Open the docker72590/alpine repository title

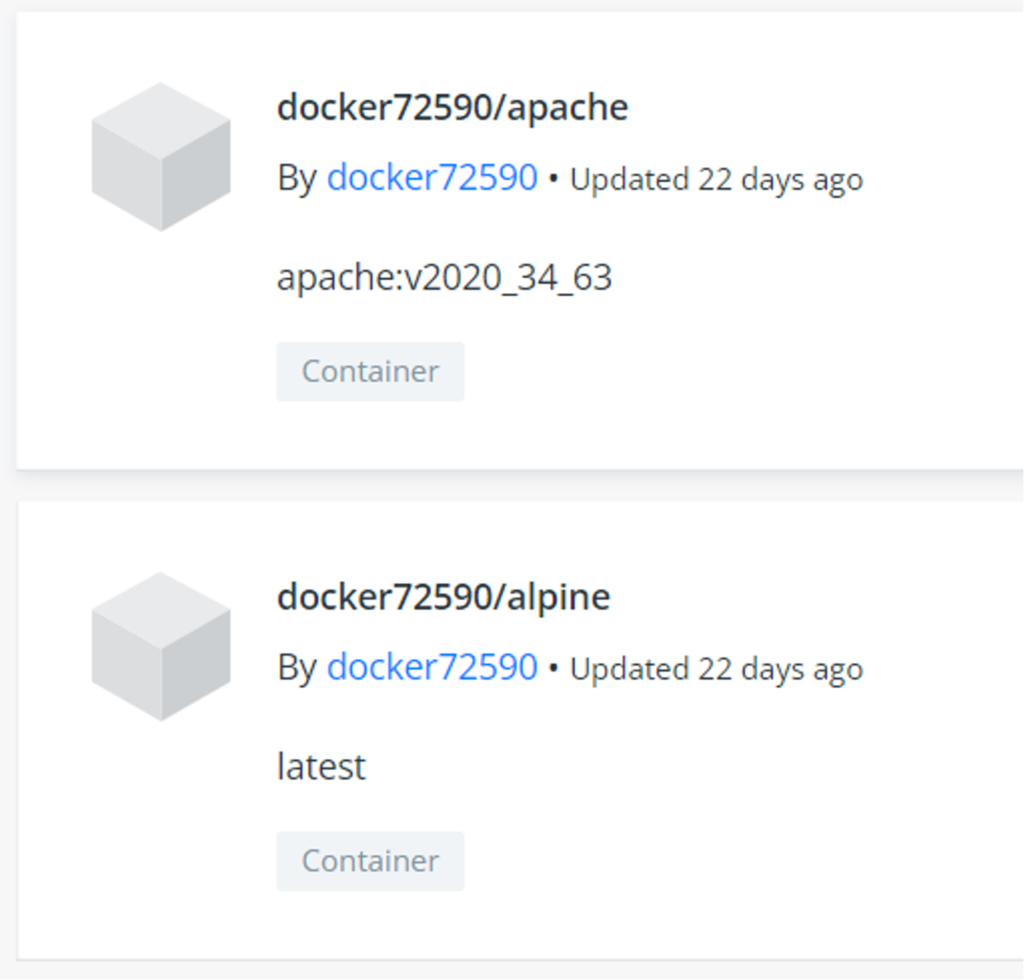pyautogui.click(x=443, y=597)
